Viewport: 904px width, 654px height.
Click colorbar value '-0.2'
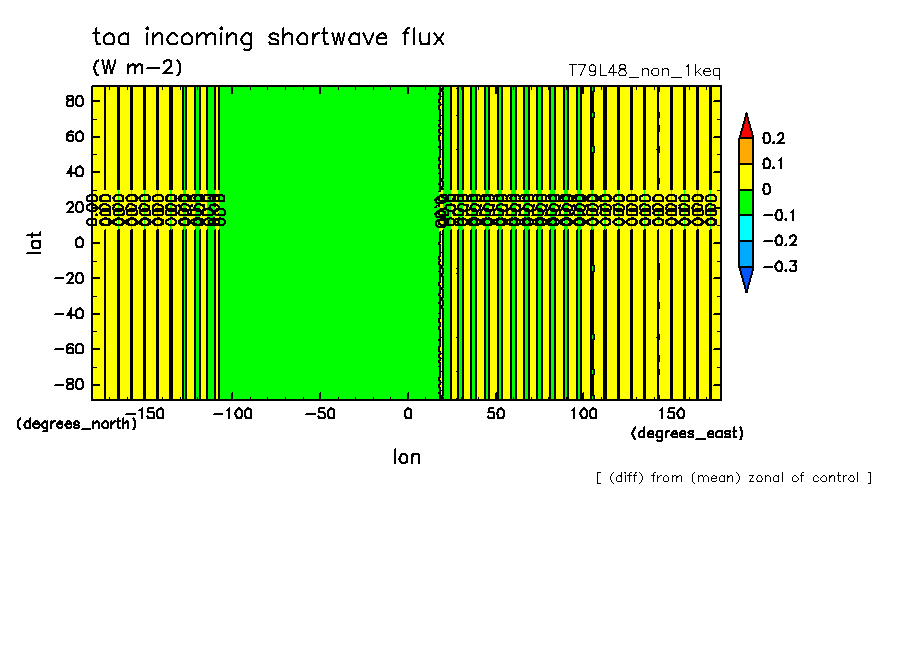click(780, 240)
